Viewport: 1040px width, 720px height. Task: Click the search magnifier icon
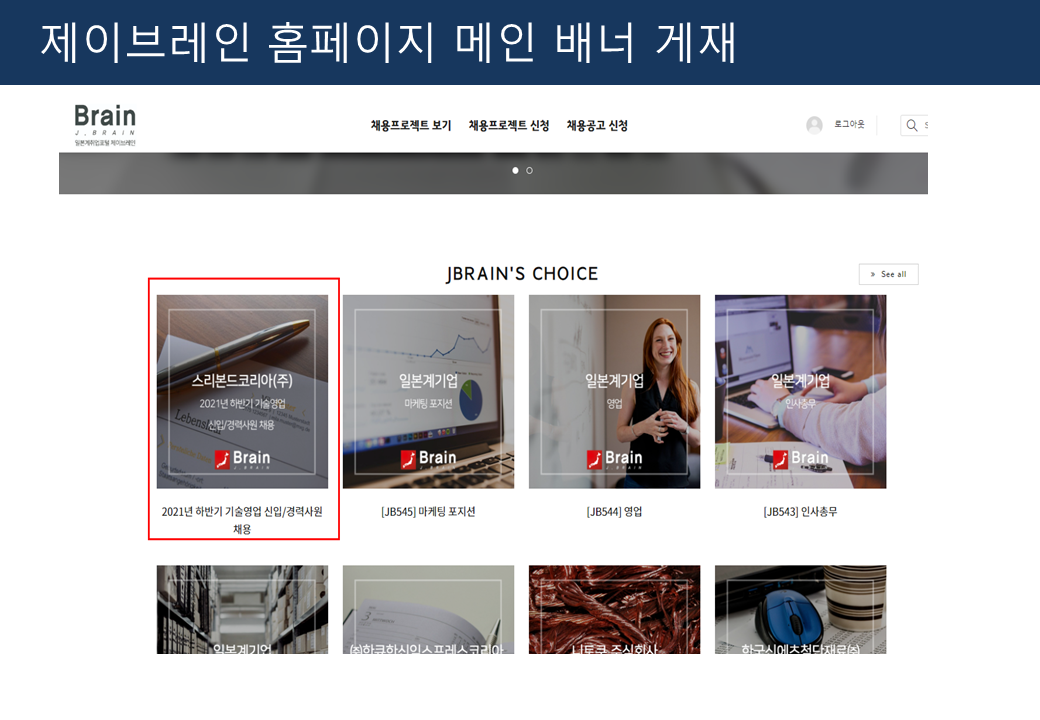(x=912, y=125)
